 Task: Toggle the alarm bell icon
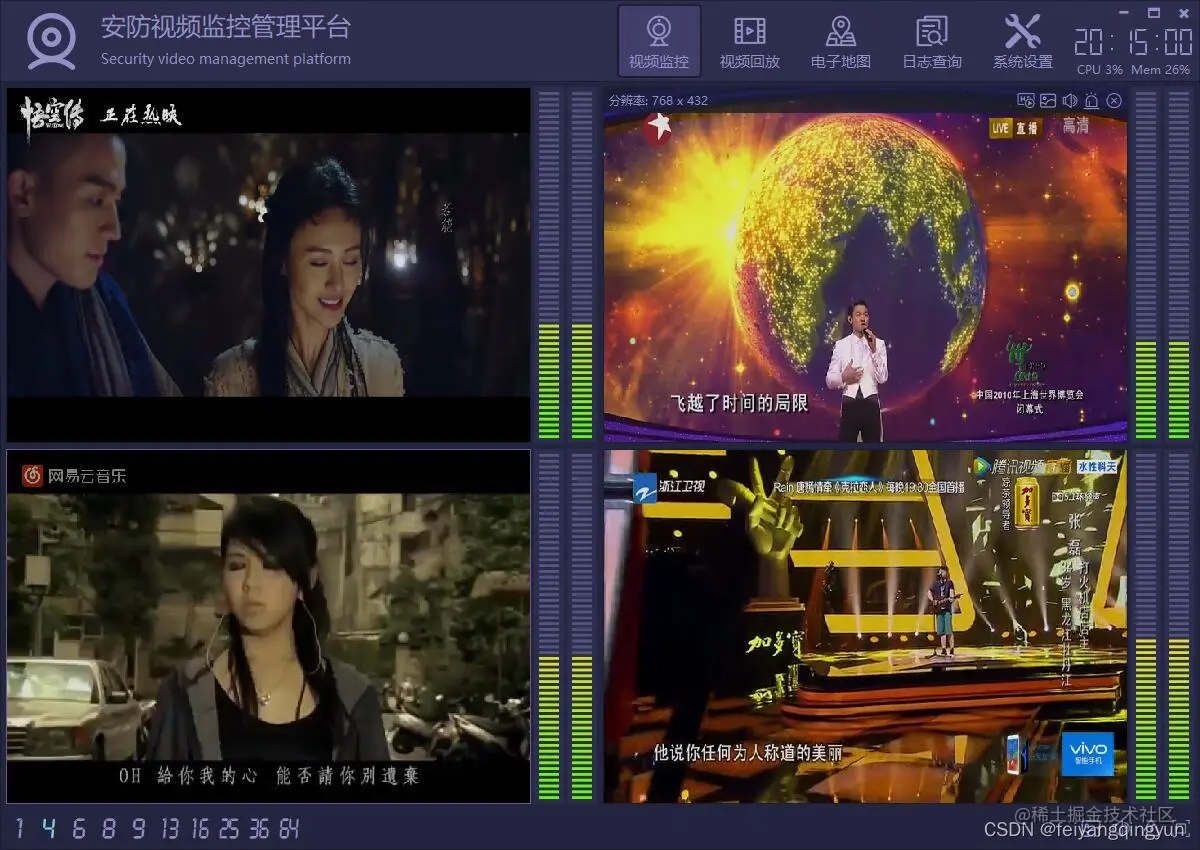point(1092,100)
